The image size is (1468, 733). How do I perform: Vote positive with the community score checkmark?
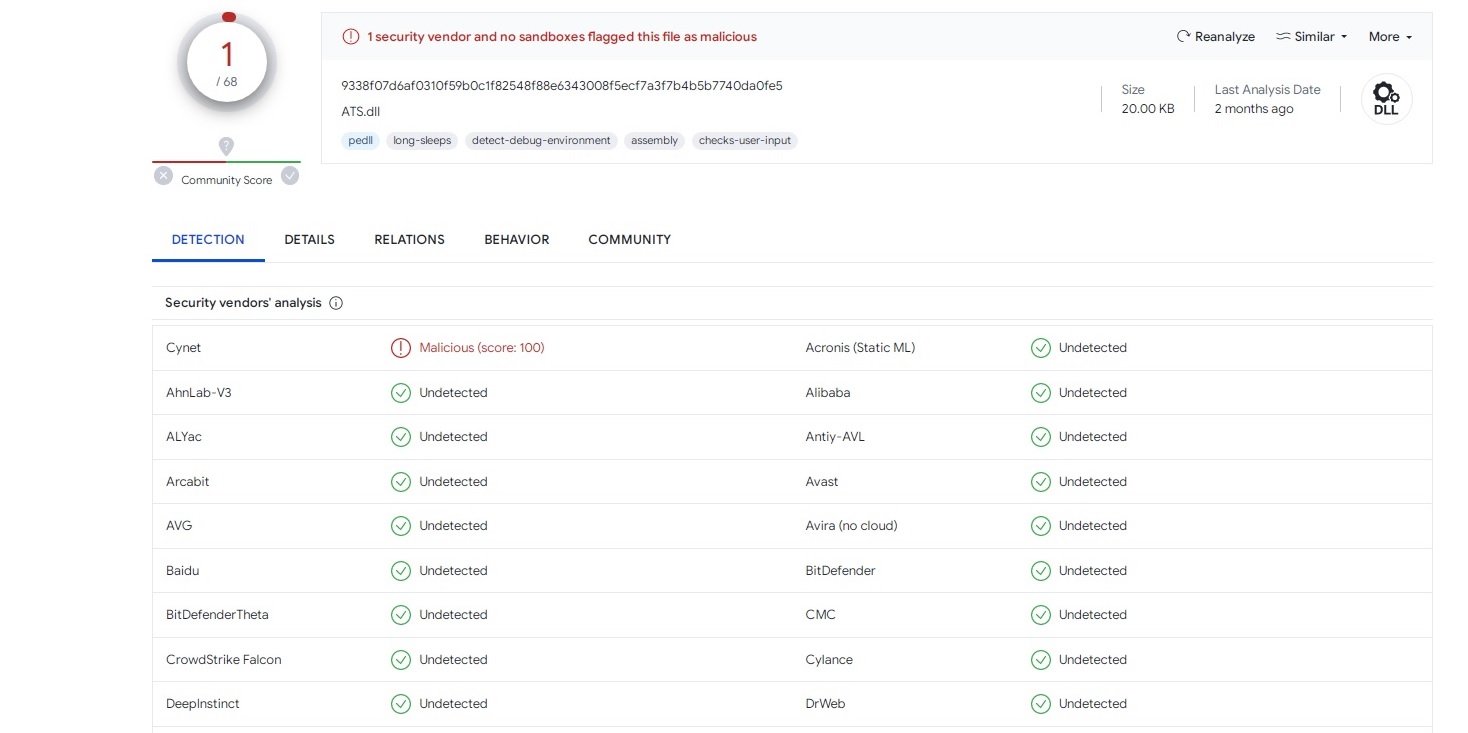coord(290,176)
